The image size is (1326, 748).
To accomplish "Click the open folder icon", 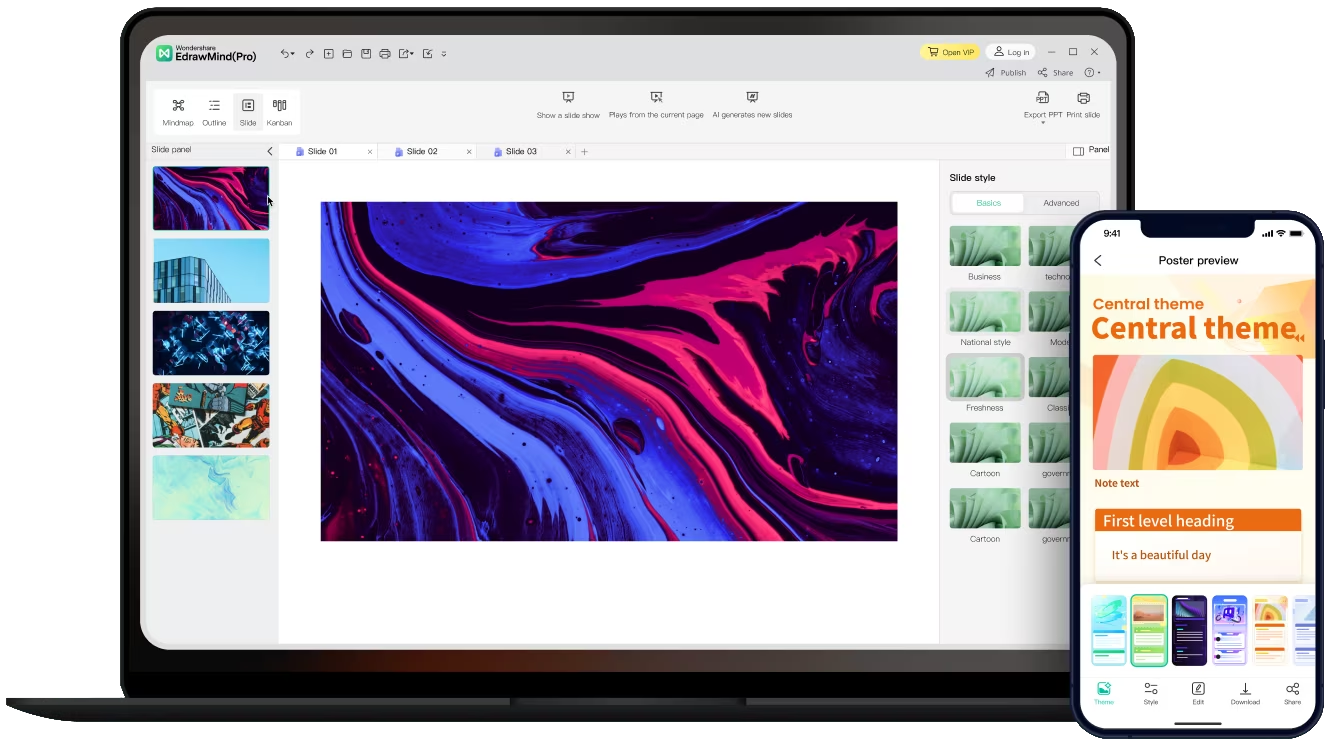I will [347, 54].
